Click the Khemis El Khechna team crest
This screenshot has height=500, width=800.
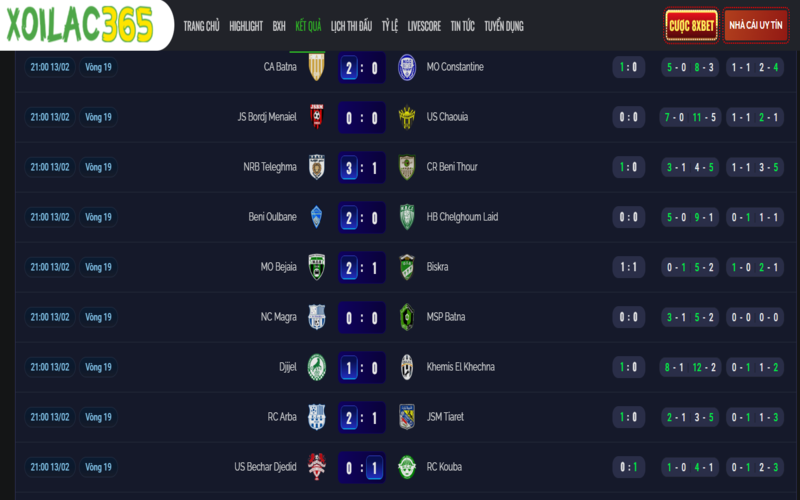pos(406,367)
